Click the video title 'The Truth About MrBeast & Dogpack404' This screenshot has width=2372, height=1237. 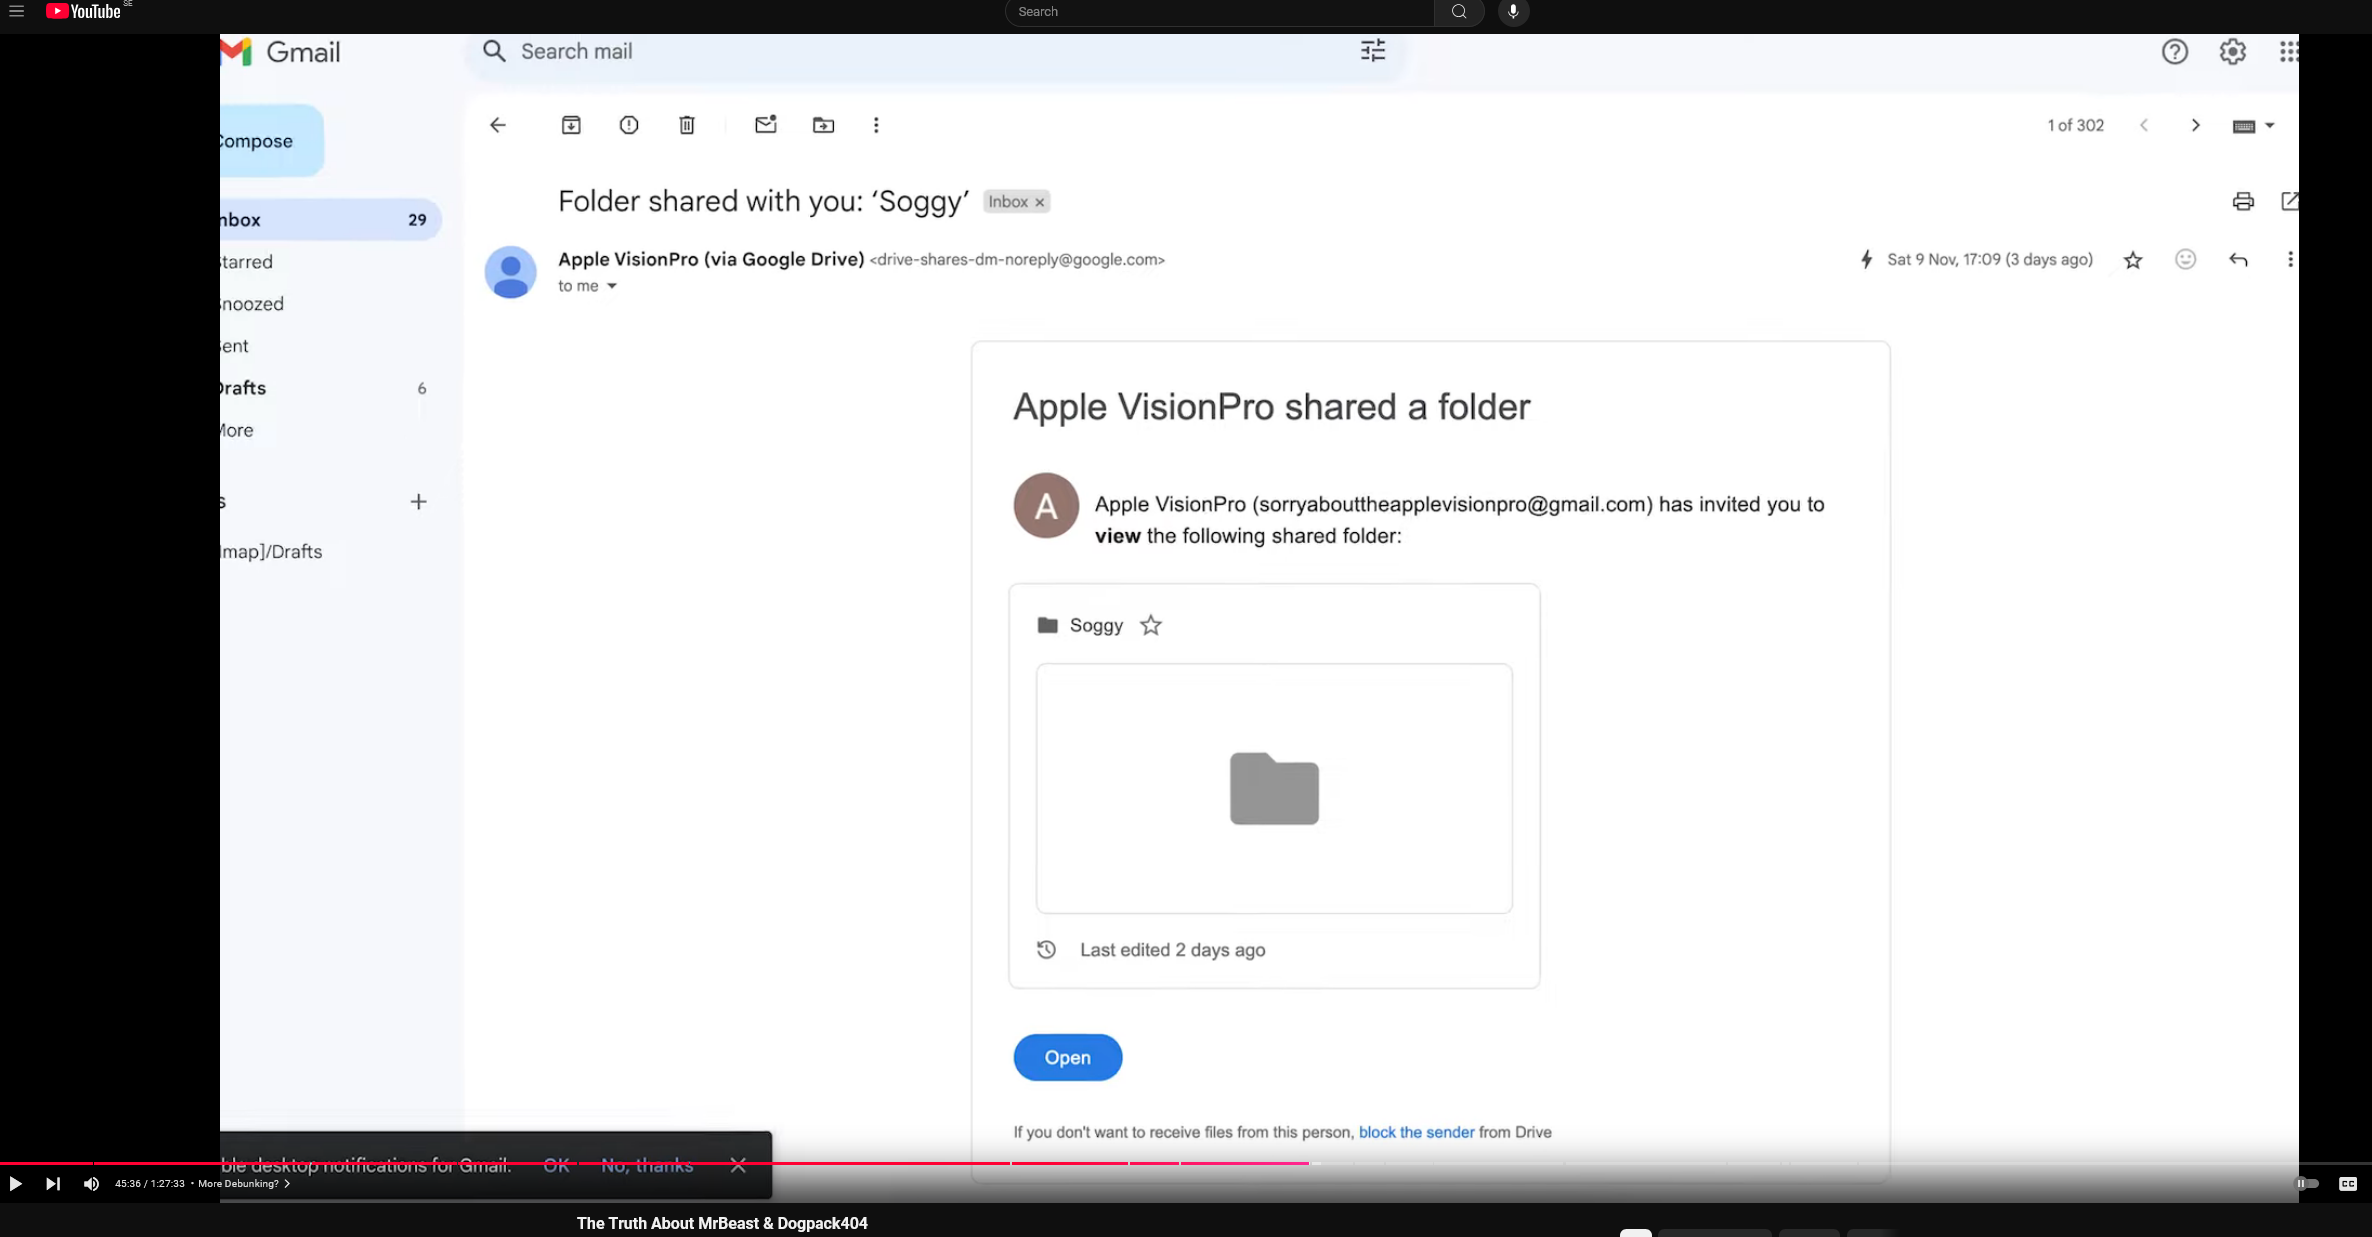(x=722, y=1223)
